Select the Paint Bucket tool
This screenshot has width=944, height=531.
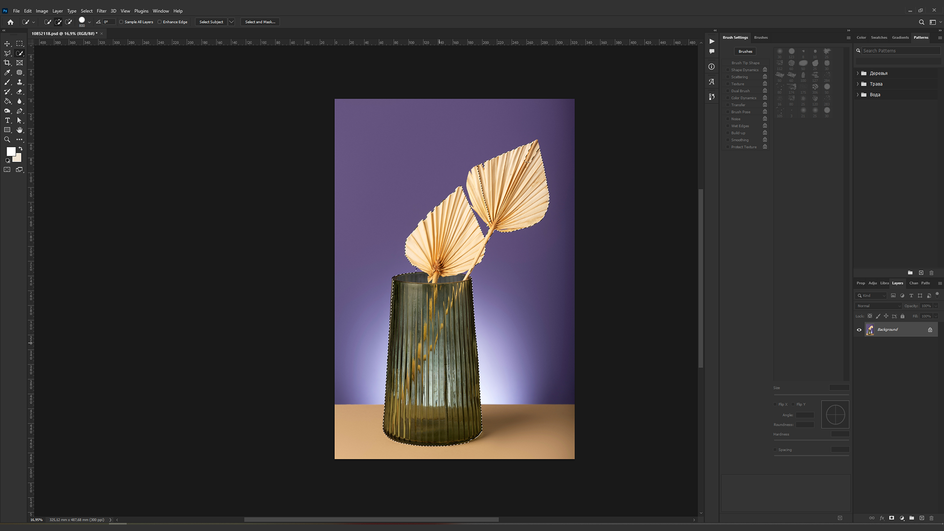click(7, 101)
